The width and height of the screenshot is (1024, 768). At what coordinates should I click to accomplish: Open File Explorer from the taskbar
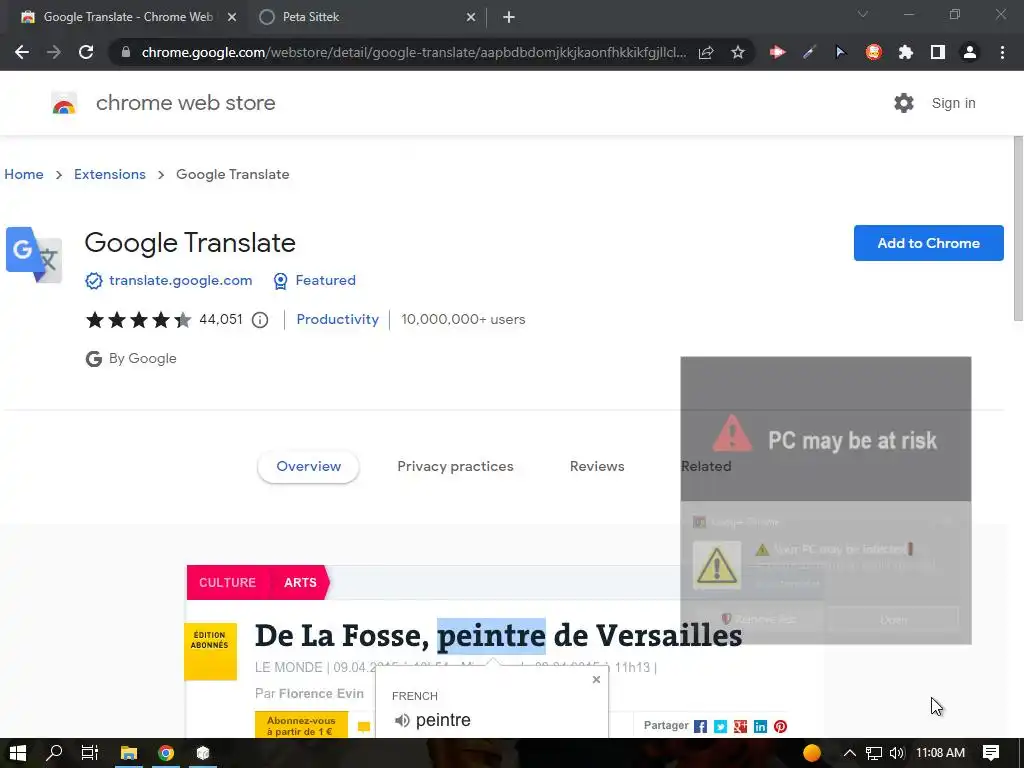(x=129, y=753)
